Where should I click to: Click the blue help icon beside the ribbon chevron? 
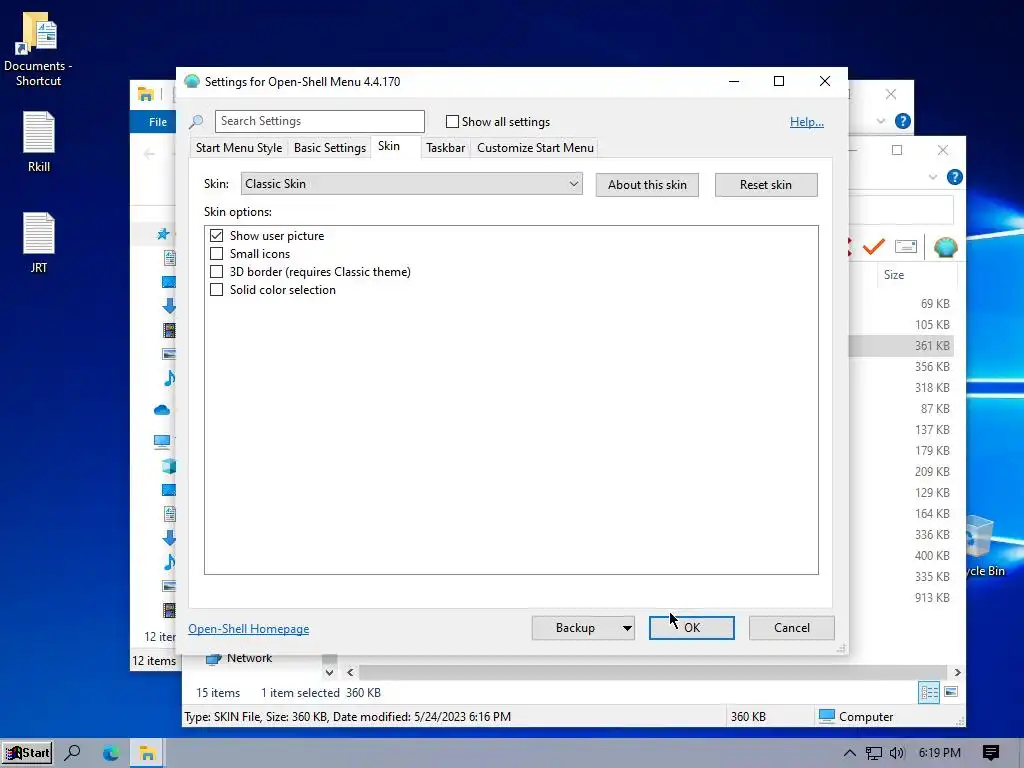(x=954, y=177)
